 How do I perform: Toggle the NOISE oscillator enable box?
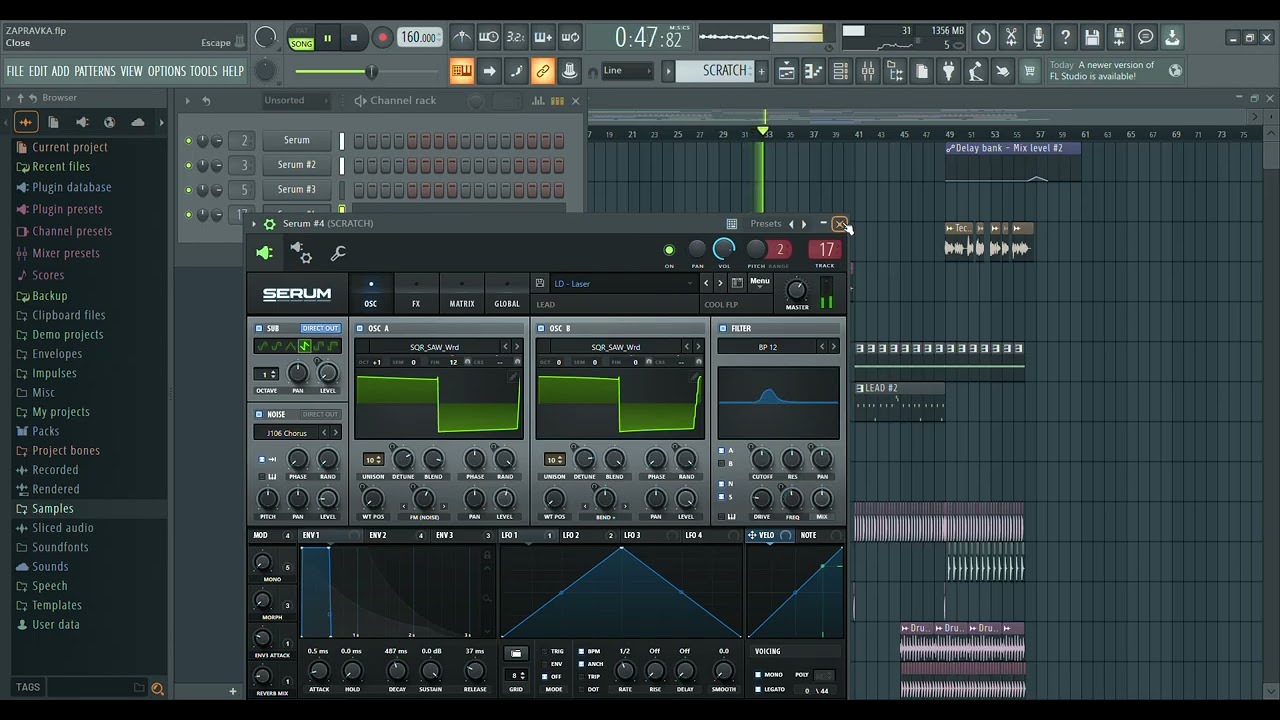(259, 414)
